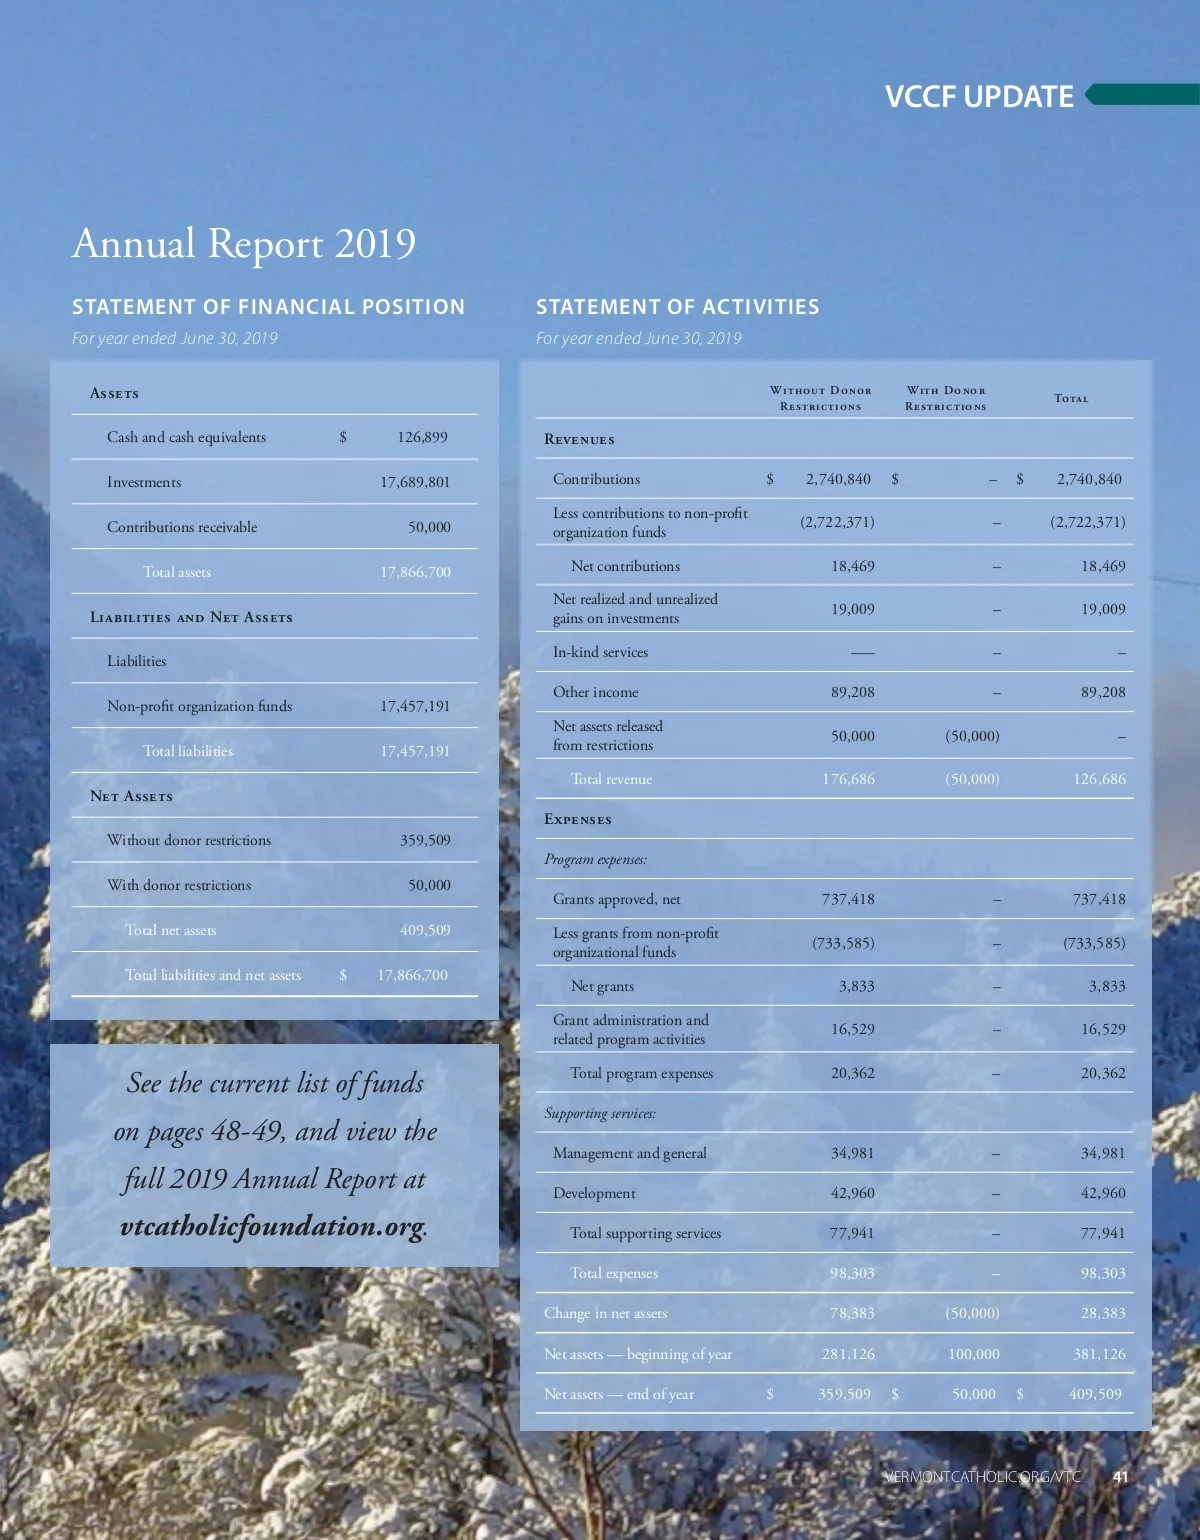Click the Statement of Financial Position heading
This screenshot has height=1540, width=1200.
pos(268,307)
